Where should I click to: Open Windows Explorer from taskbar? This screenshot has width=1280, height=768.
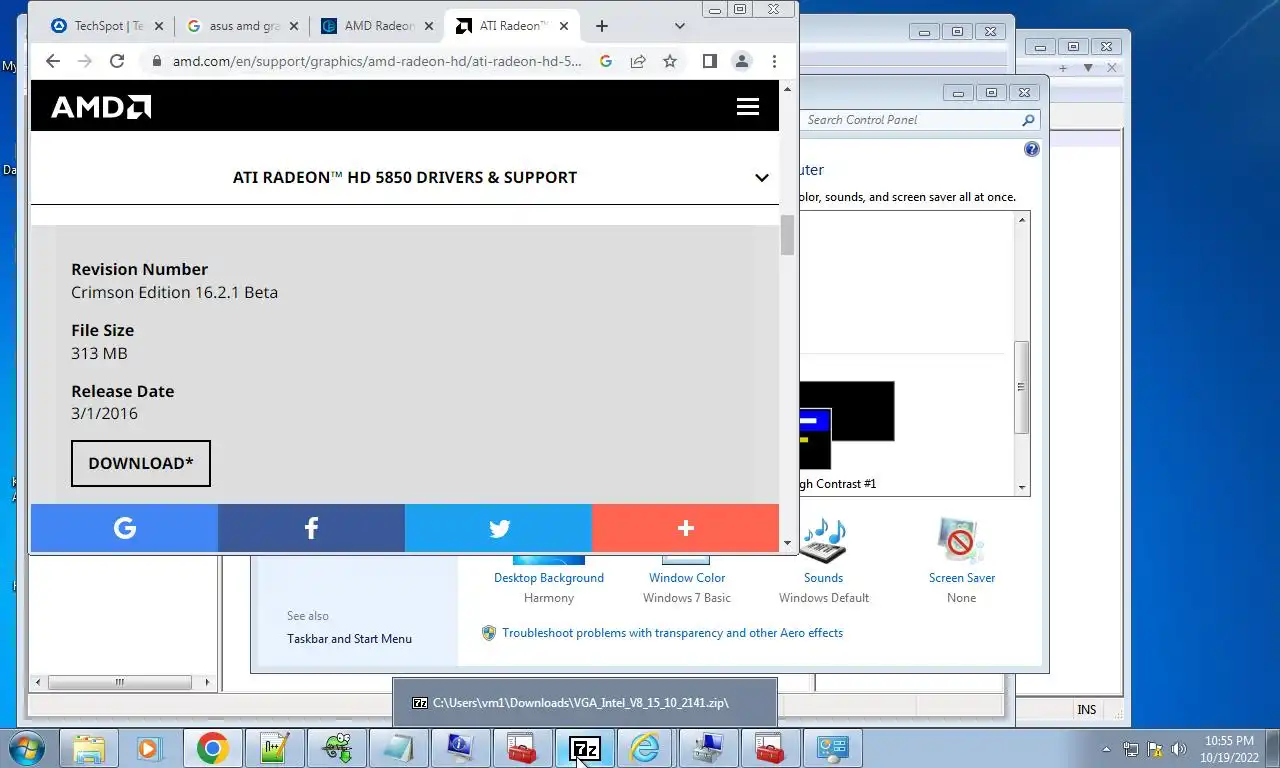click(x=89, y=748)
